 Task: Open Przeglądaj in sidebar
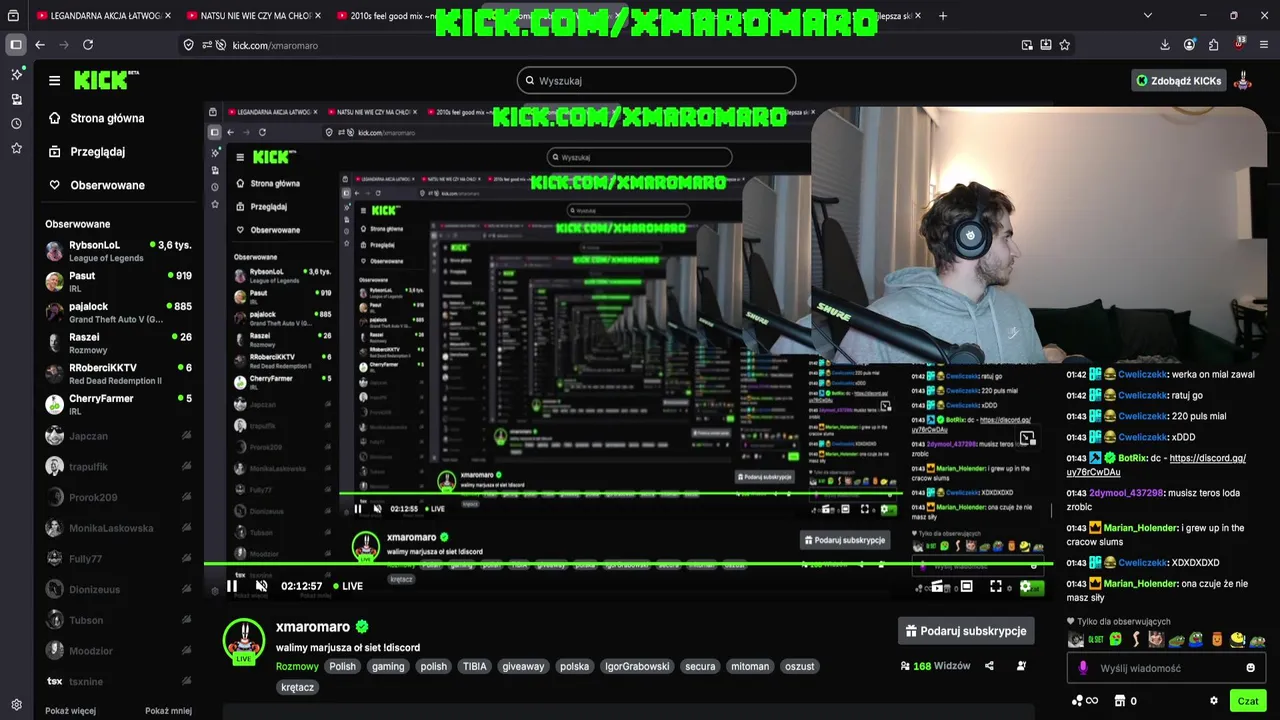click(x=87, y=152)
